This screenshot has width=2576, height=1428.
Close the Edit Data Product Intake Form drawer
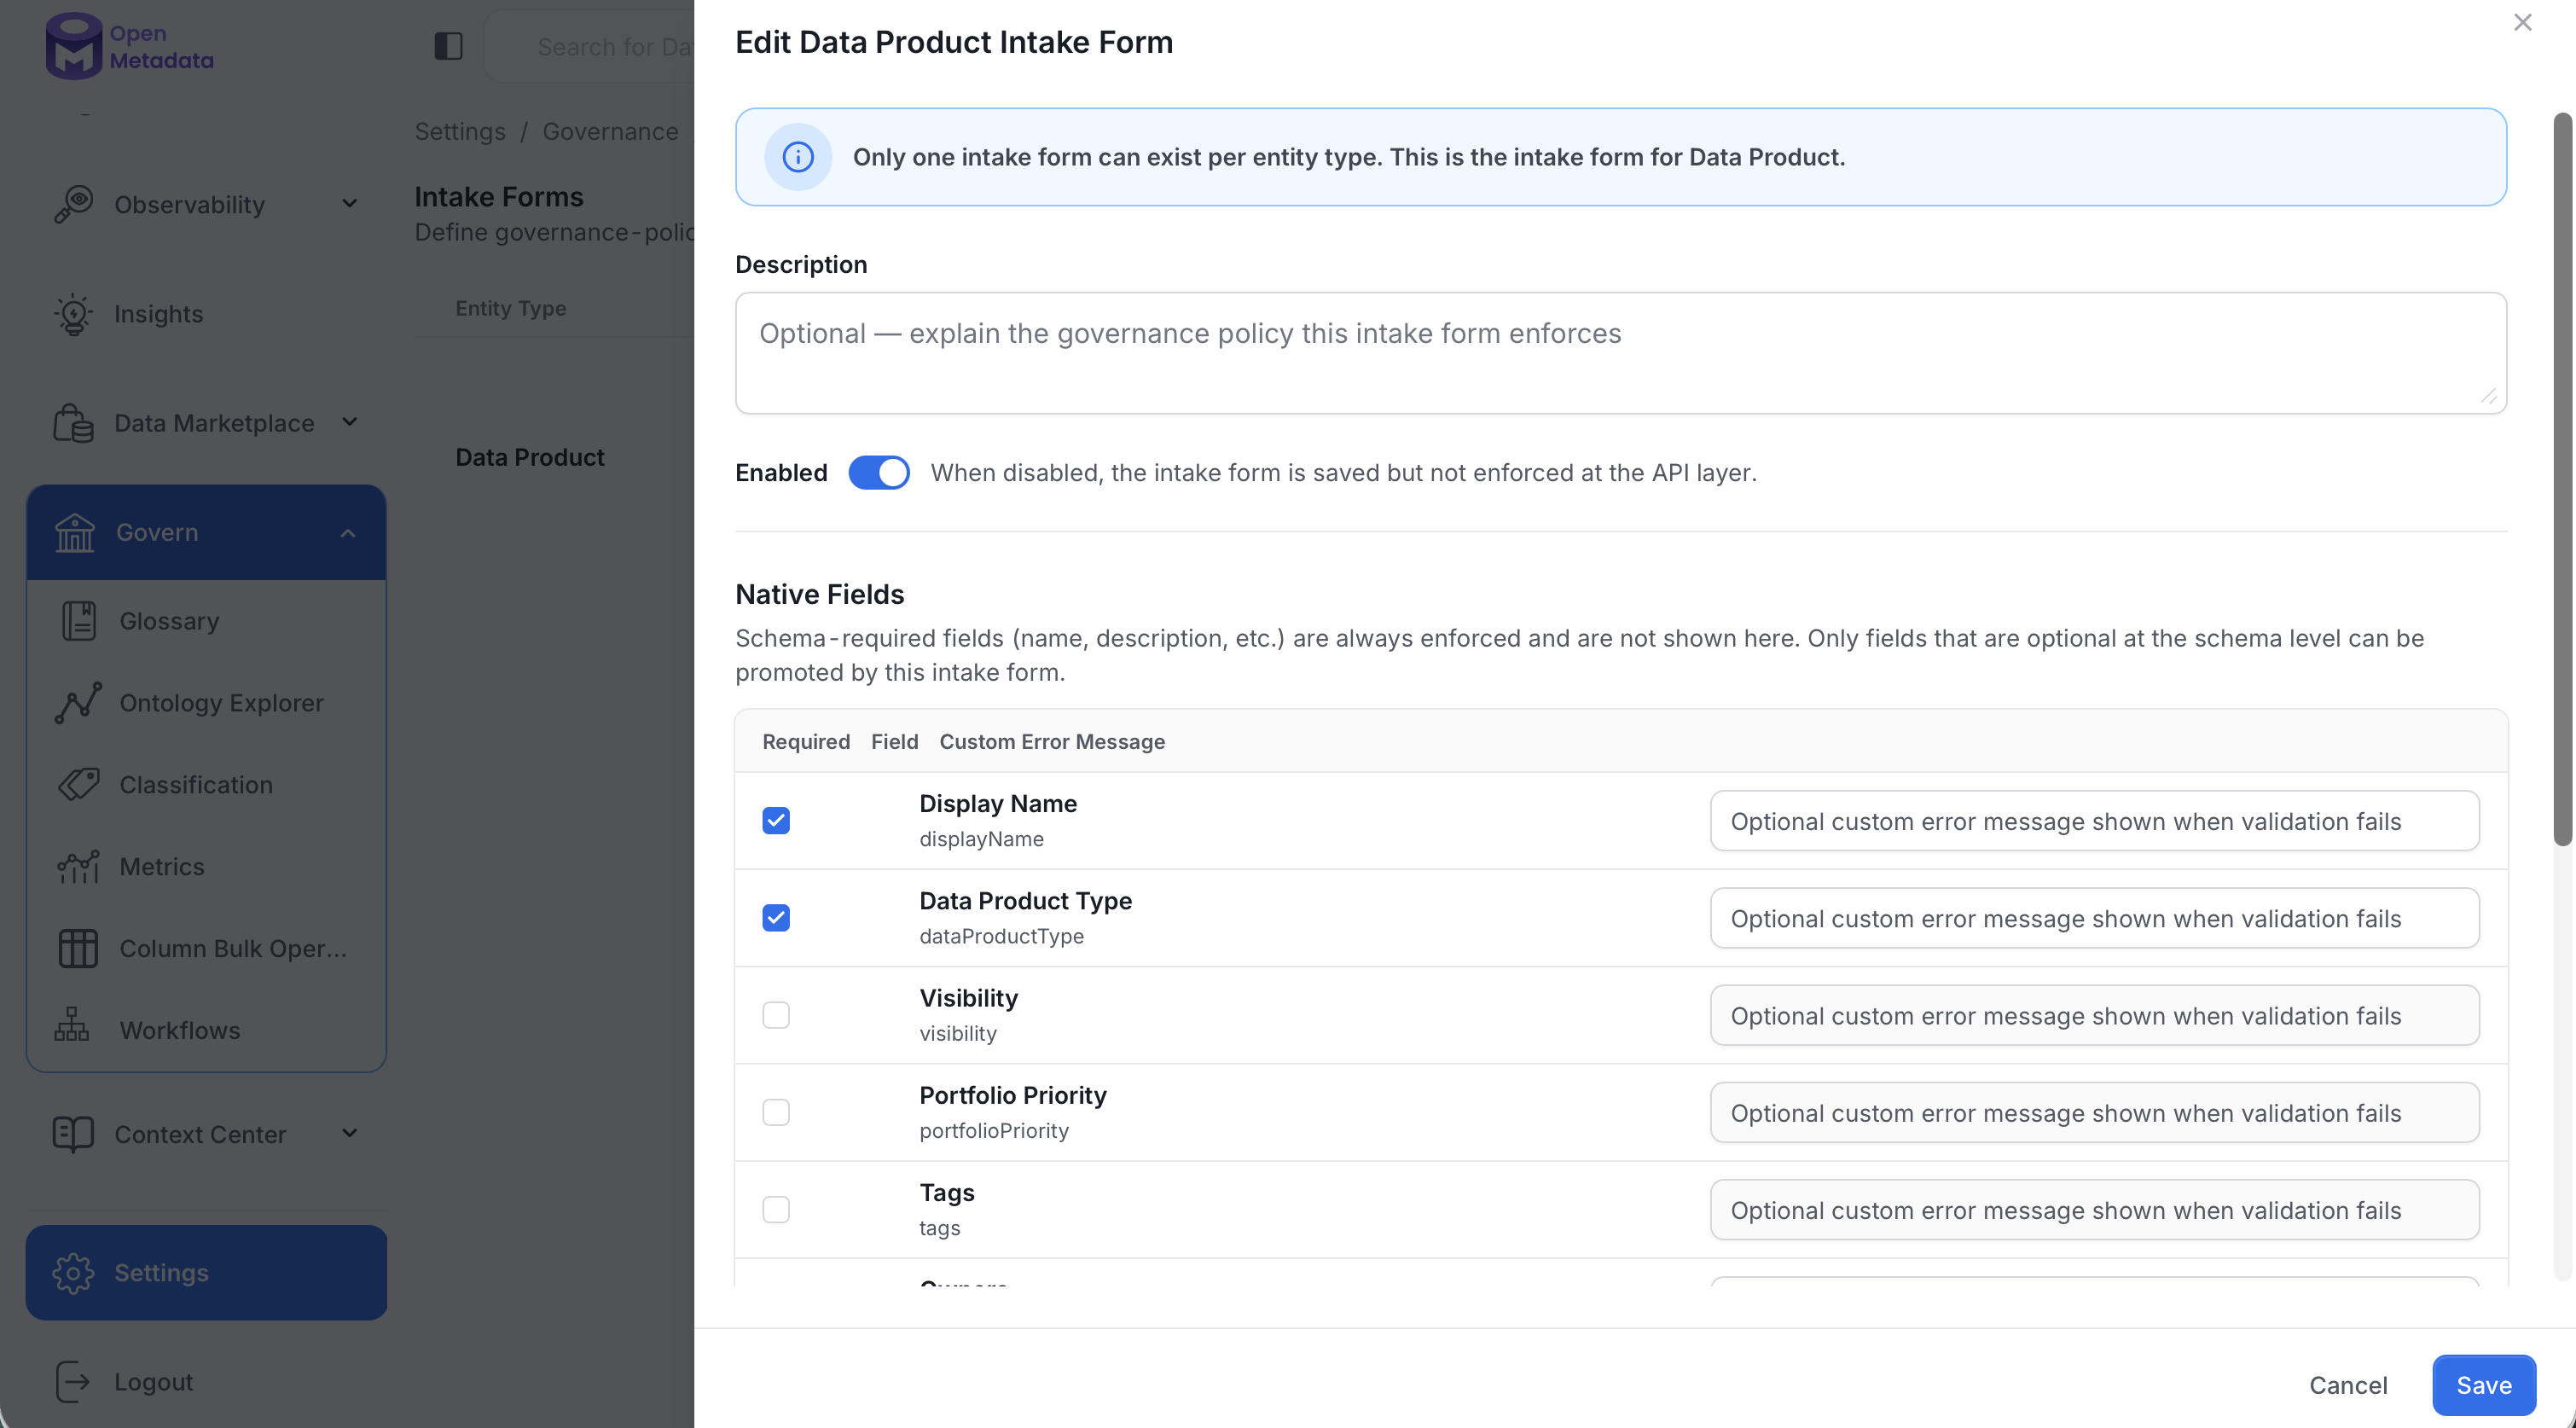click(2522, 22)
